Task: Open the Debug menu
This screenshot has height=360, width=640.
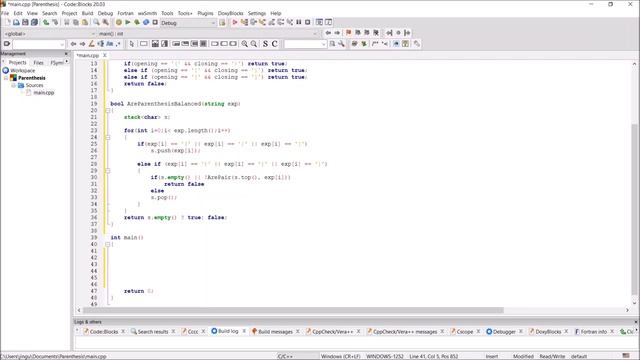Action: pyautogui.click(x=105, y=13)
